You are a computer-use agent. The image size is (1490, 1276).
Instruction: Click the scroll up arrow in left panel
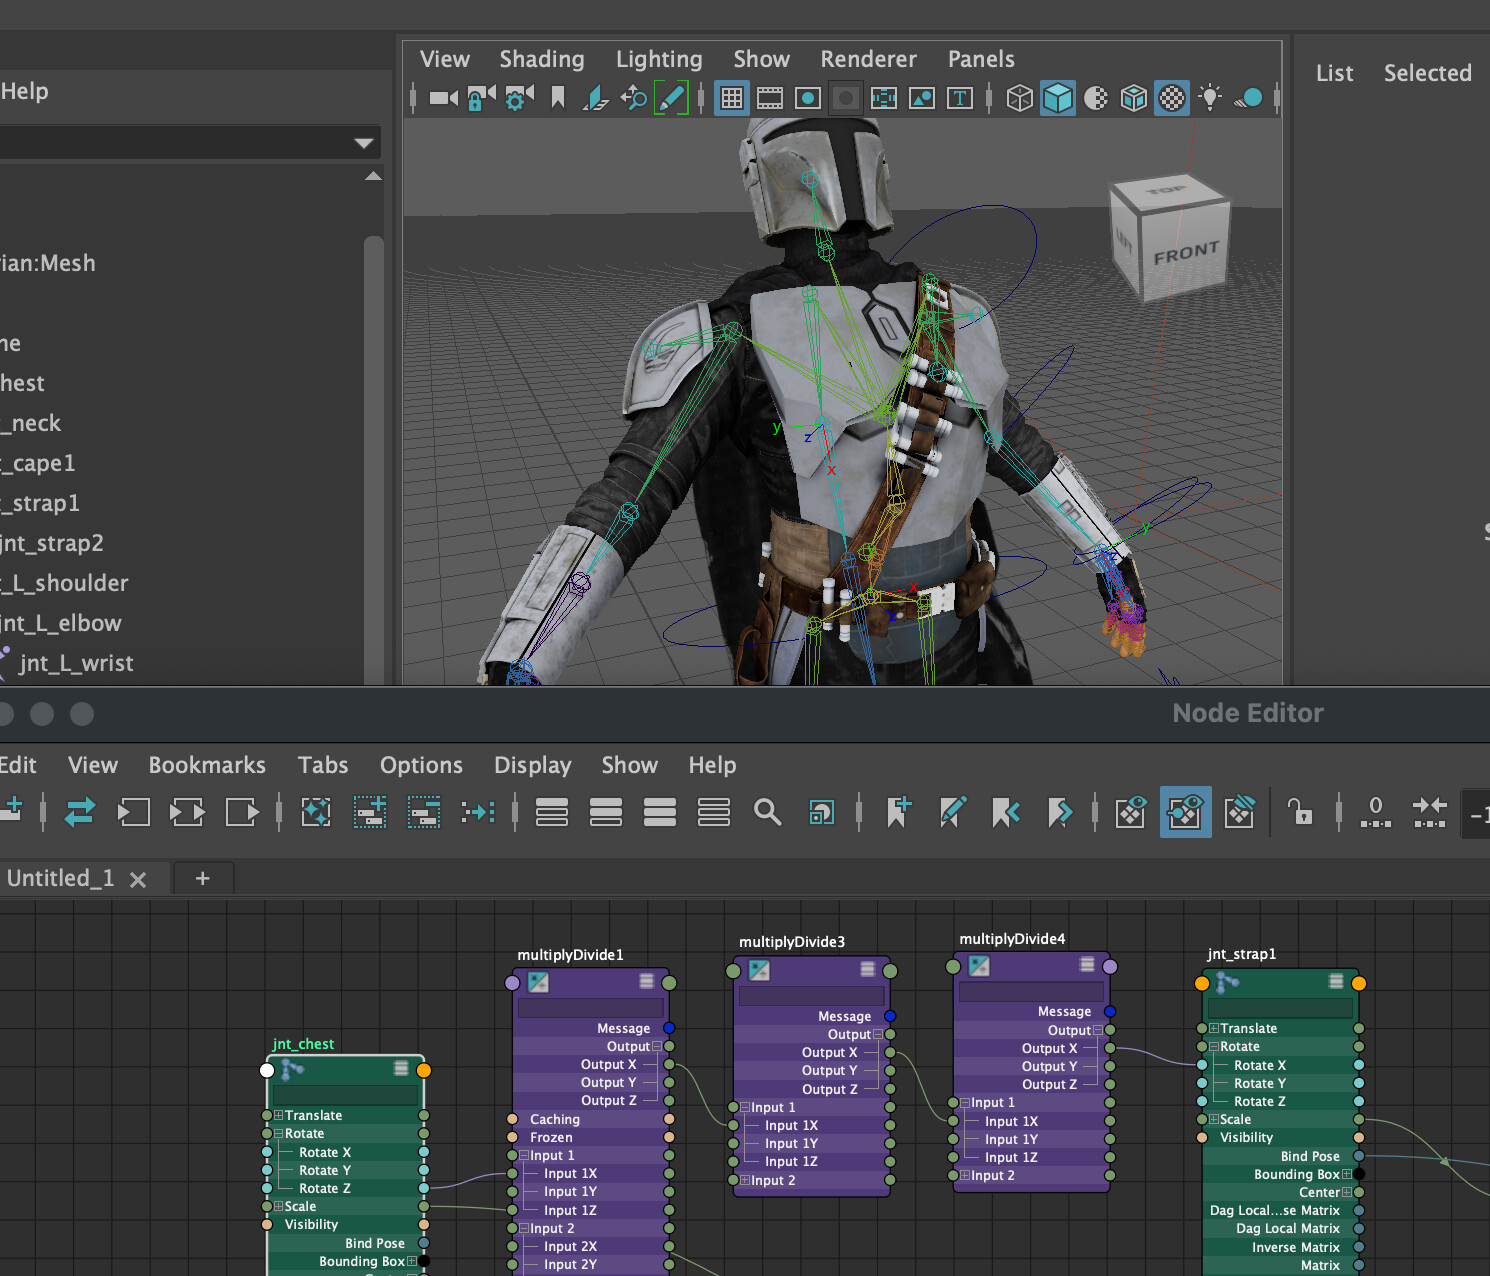tap(373, 176)
